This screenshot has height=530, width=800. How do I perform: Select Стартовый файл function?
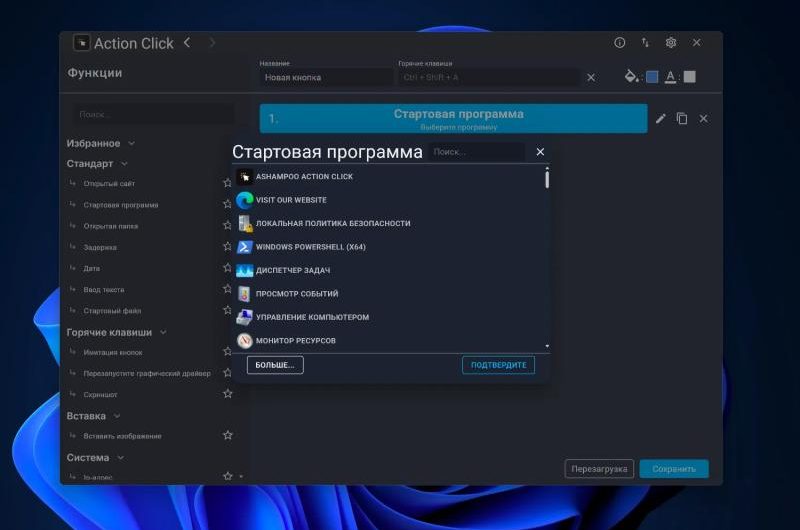112,311
